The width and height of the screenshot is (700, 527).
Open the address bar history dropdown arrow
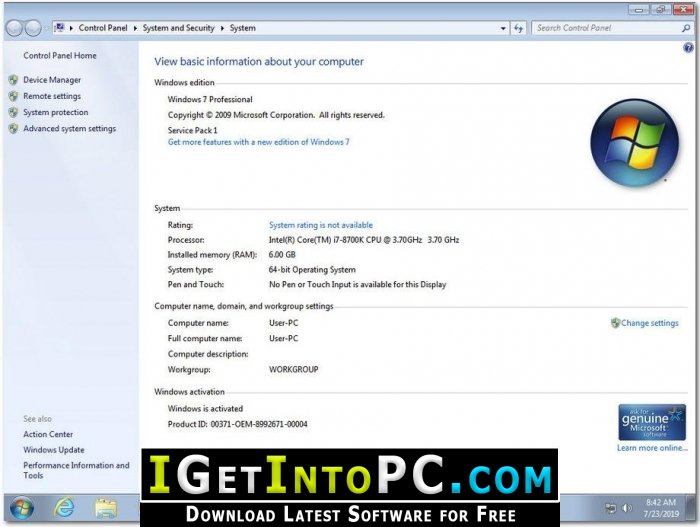click(x=503, y=28)
